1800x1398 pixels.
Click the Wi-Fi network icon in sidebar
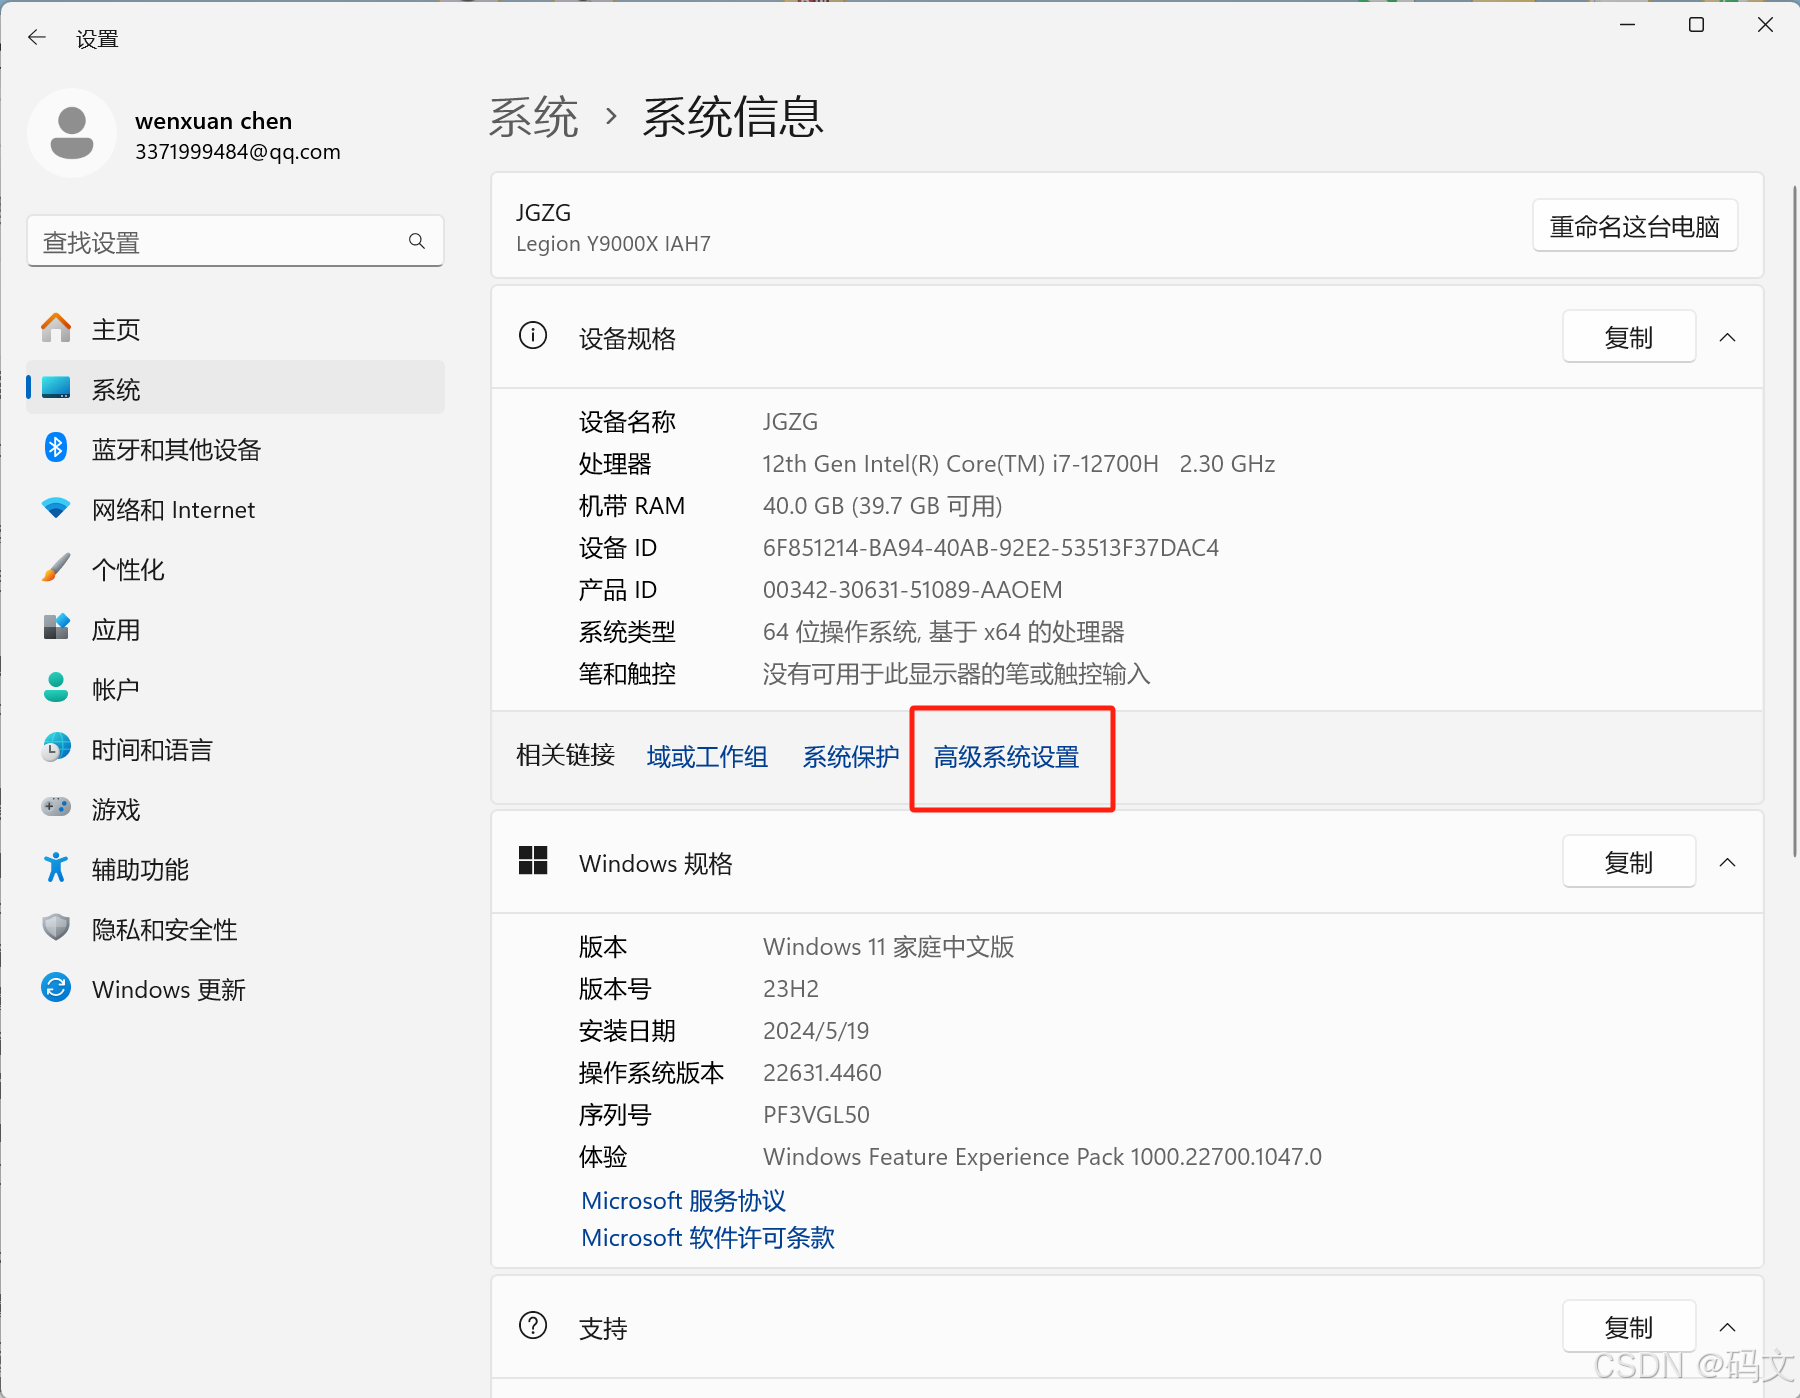[x=56, y=508]
